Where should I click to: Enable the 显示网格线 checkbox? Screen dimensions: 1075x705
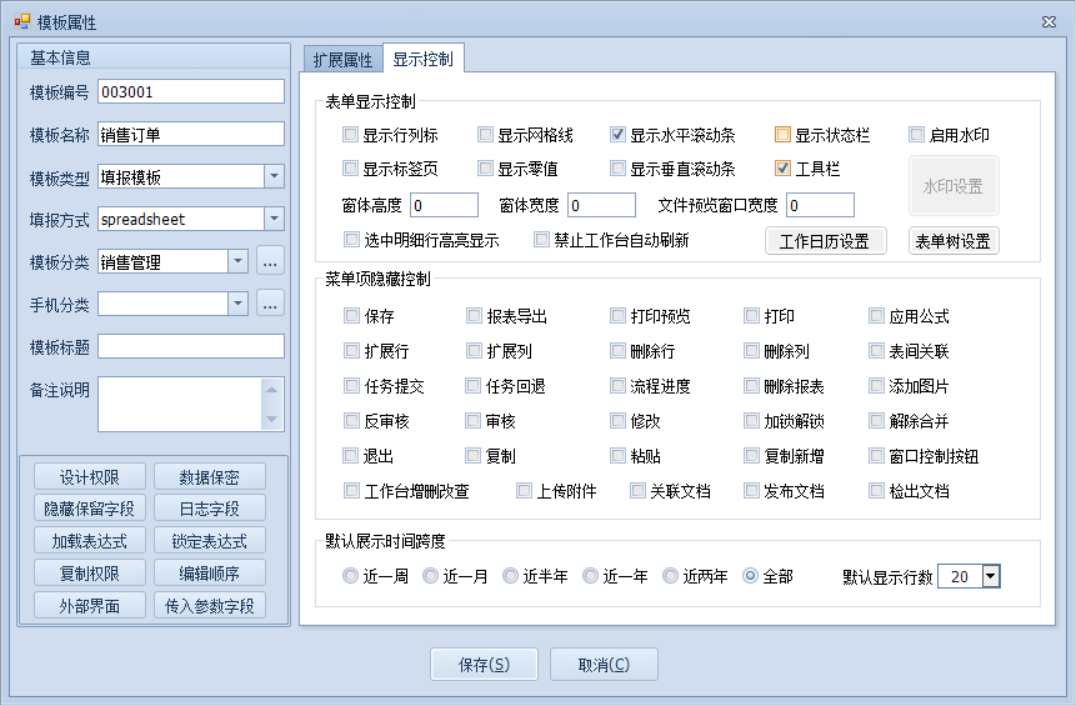486,135
